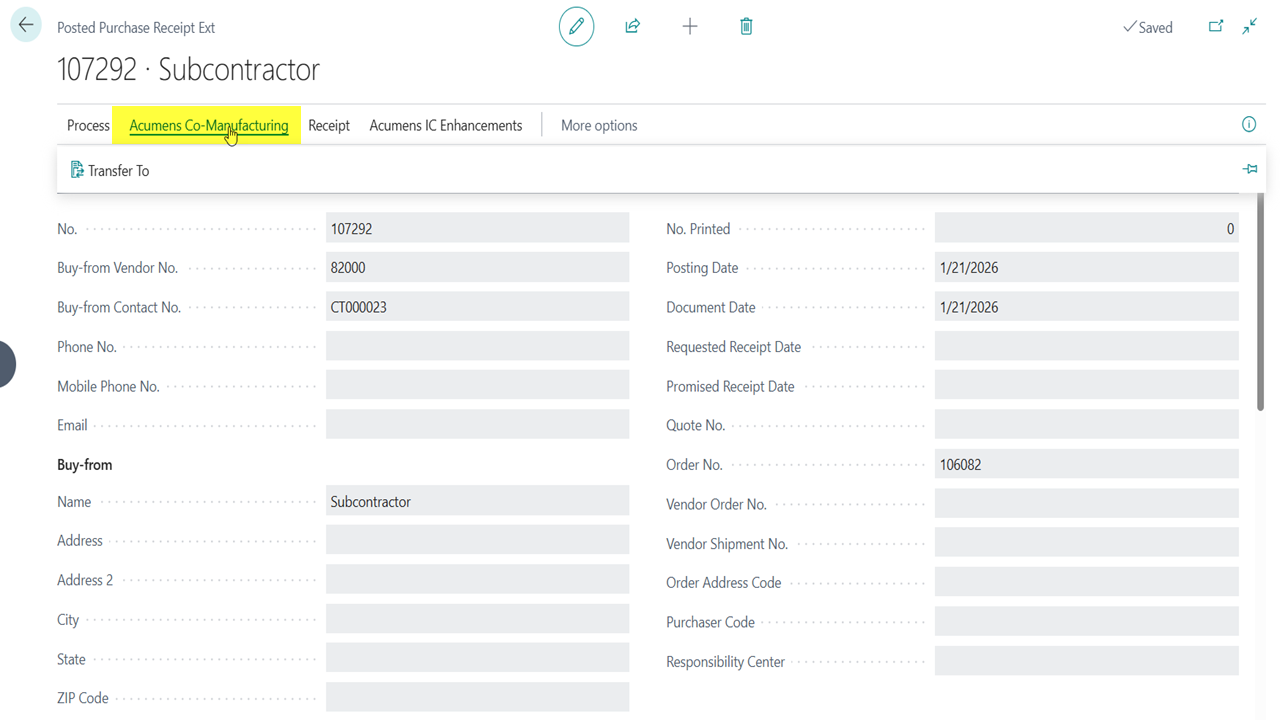This screenshot has height=720, width=1280.
Task: Click the Saved status indicator
Action: click(x=1148, y=28)
